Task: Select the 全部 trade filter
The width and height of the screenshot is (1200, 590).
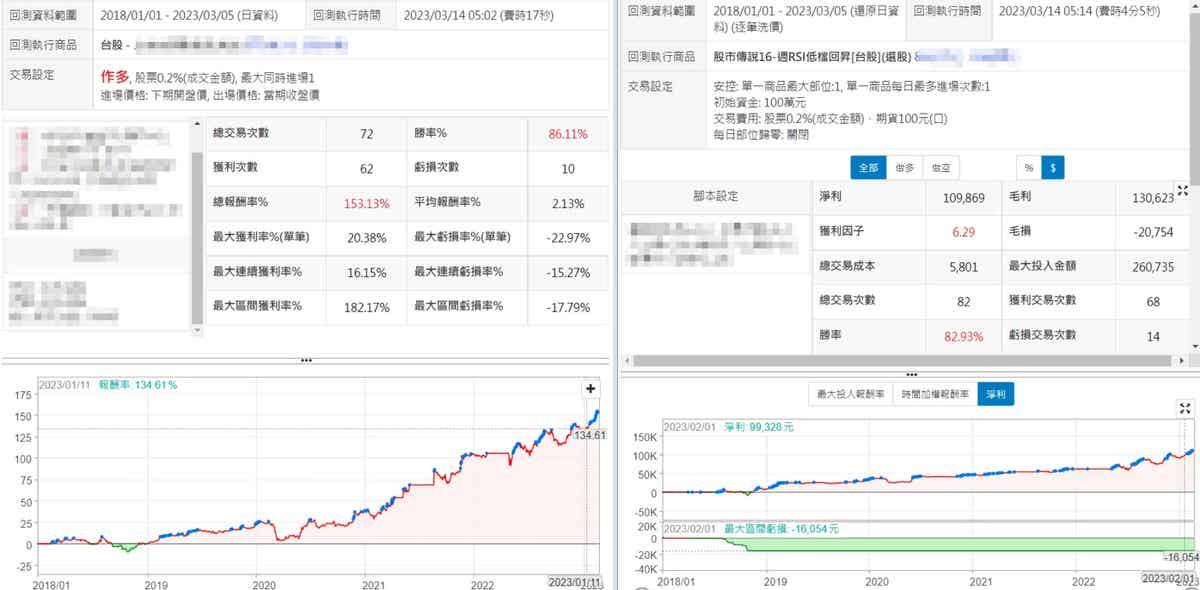Action: pyautogui.click(x=868, y=168)
